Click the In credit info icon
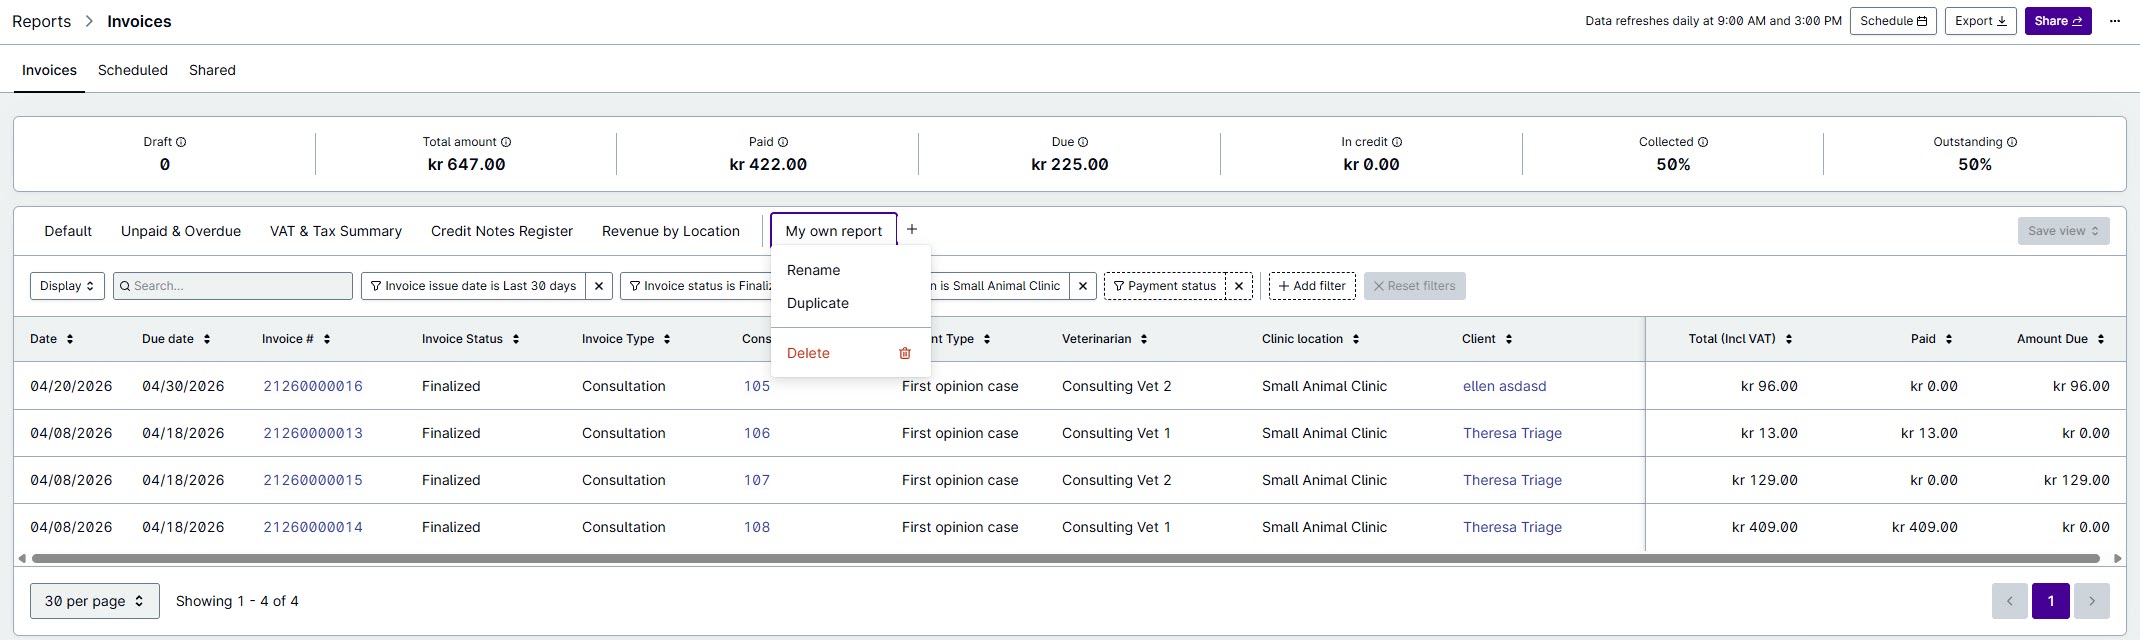Viewport: 2140px width, 640px height. point(1397,142)
